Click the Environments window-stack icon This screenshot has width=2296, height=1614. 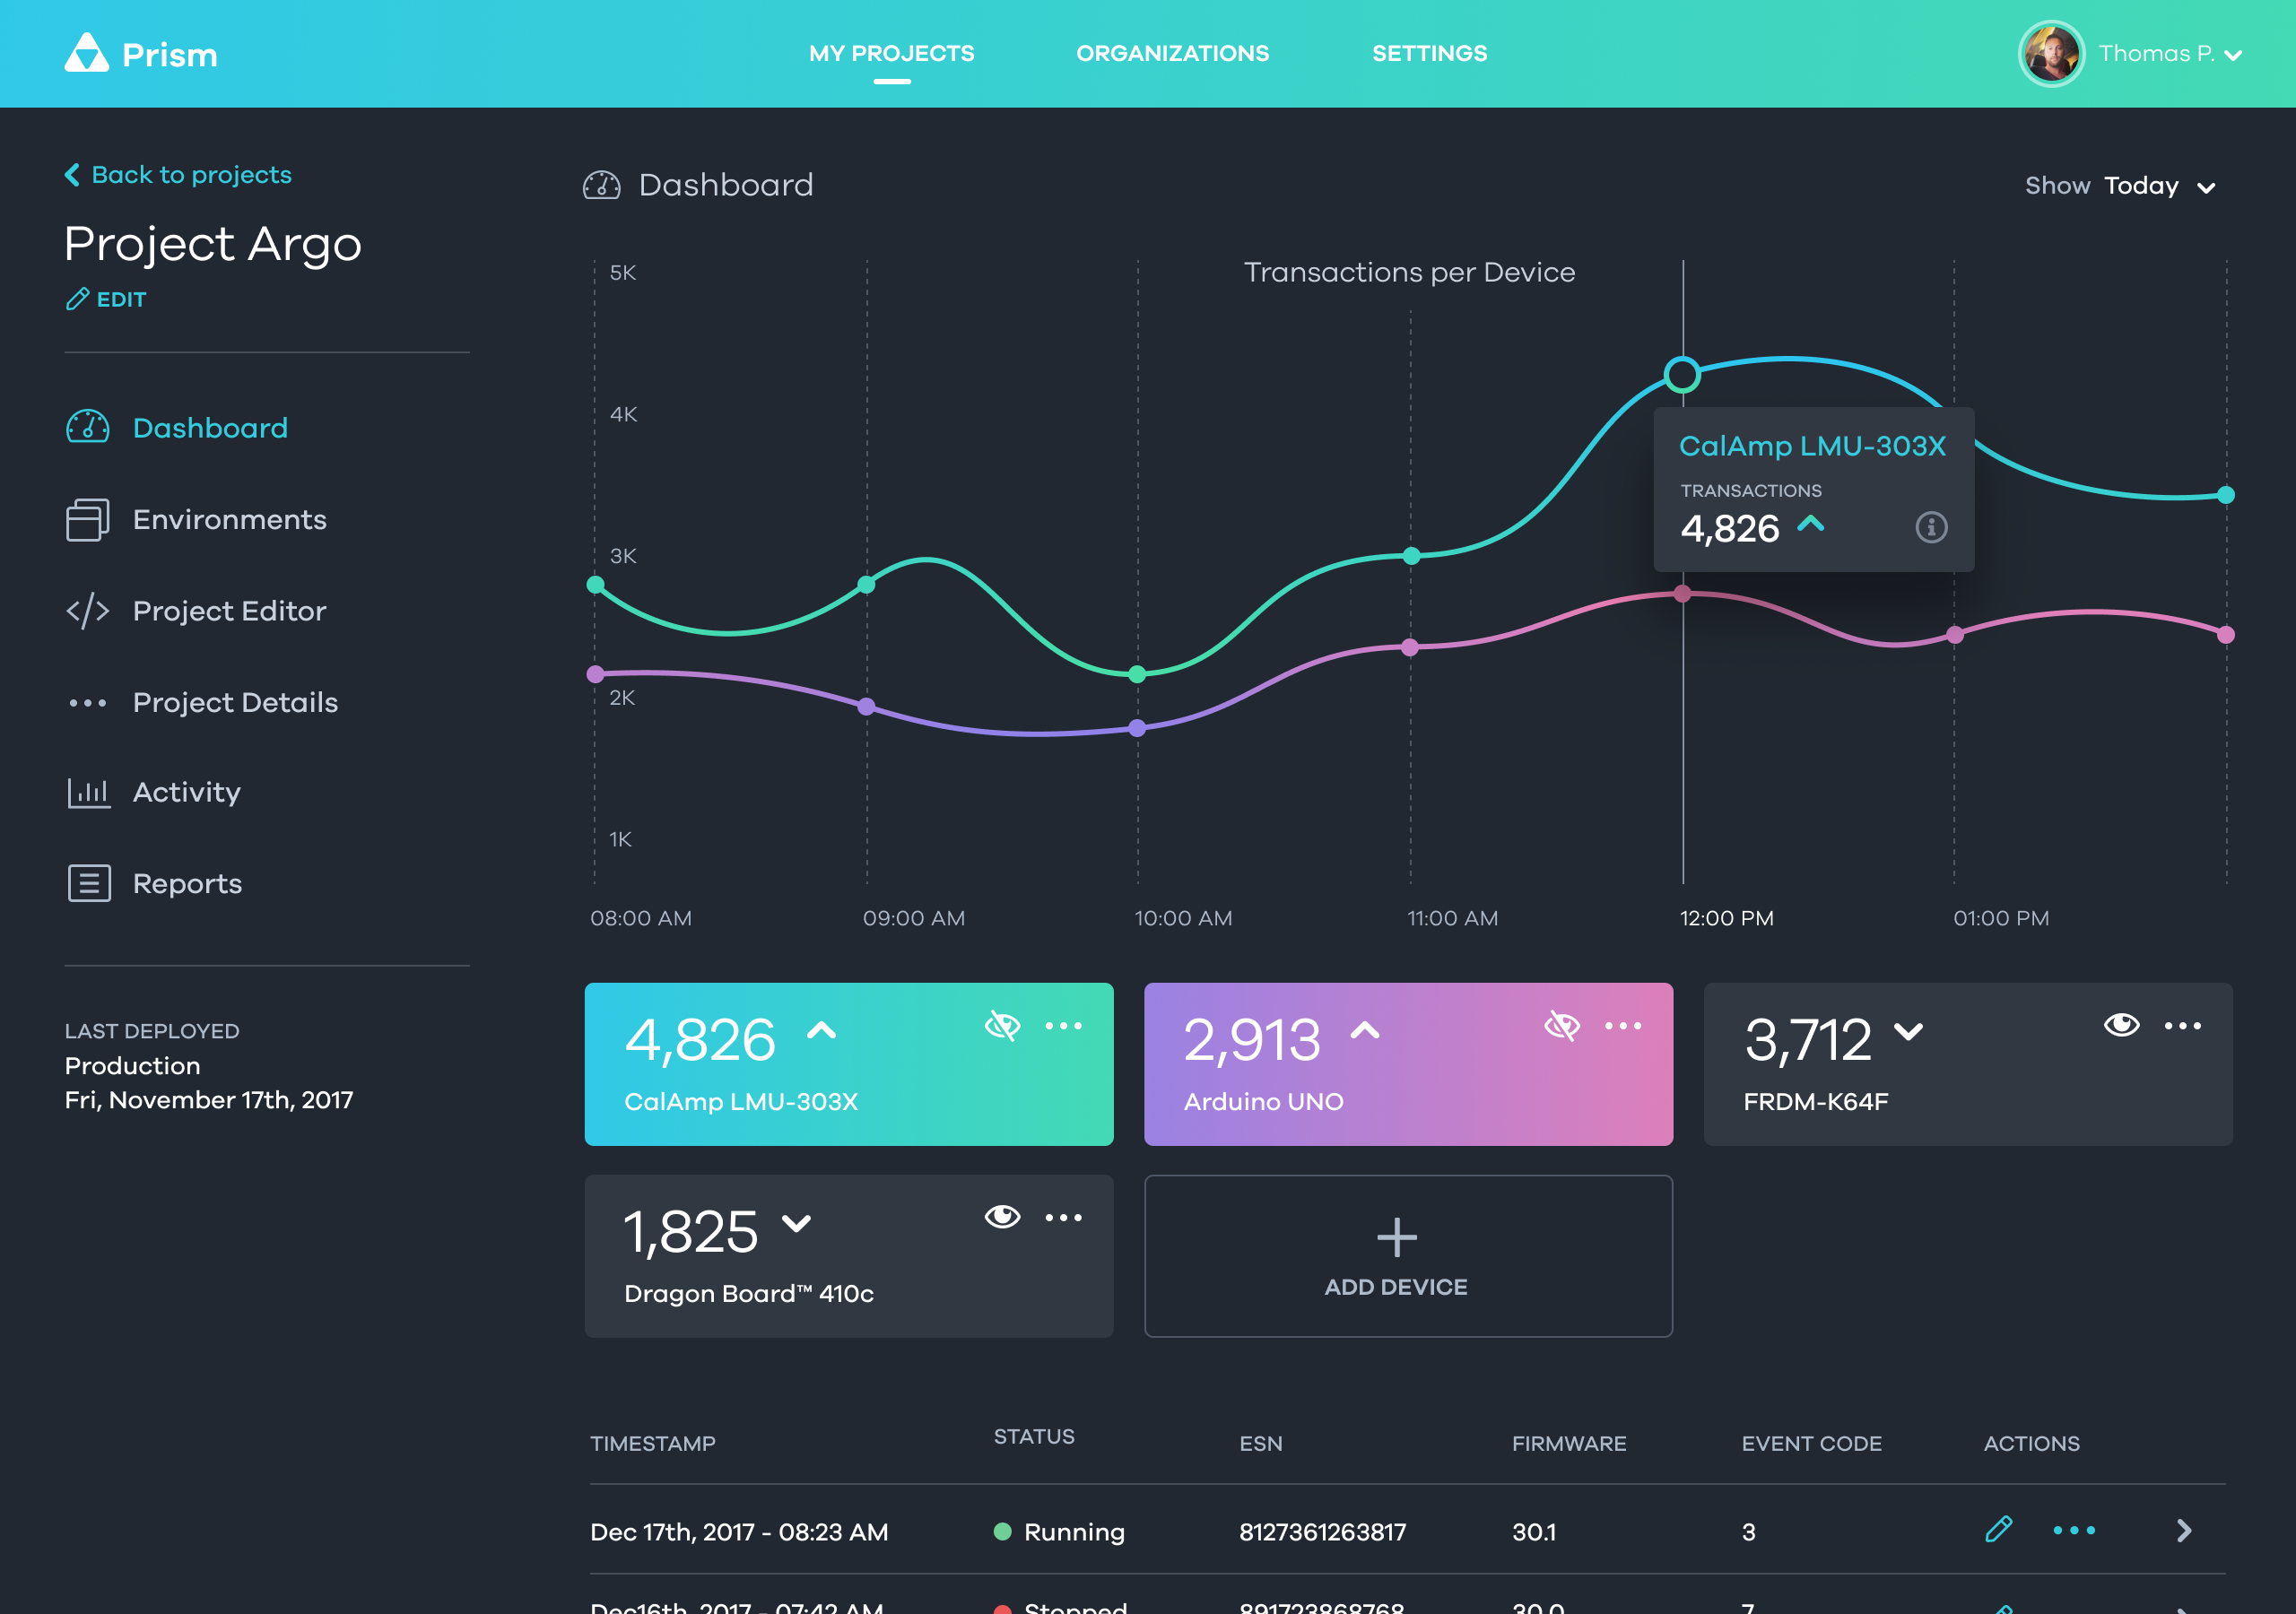[88, 519]
